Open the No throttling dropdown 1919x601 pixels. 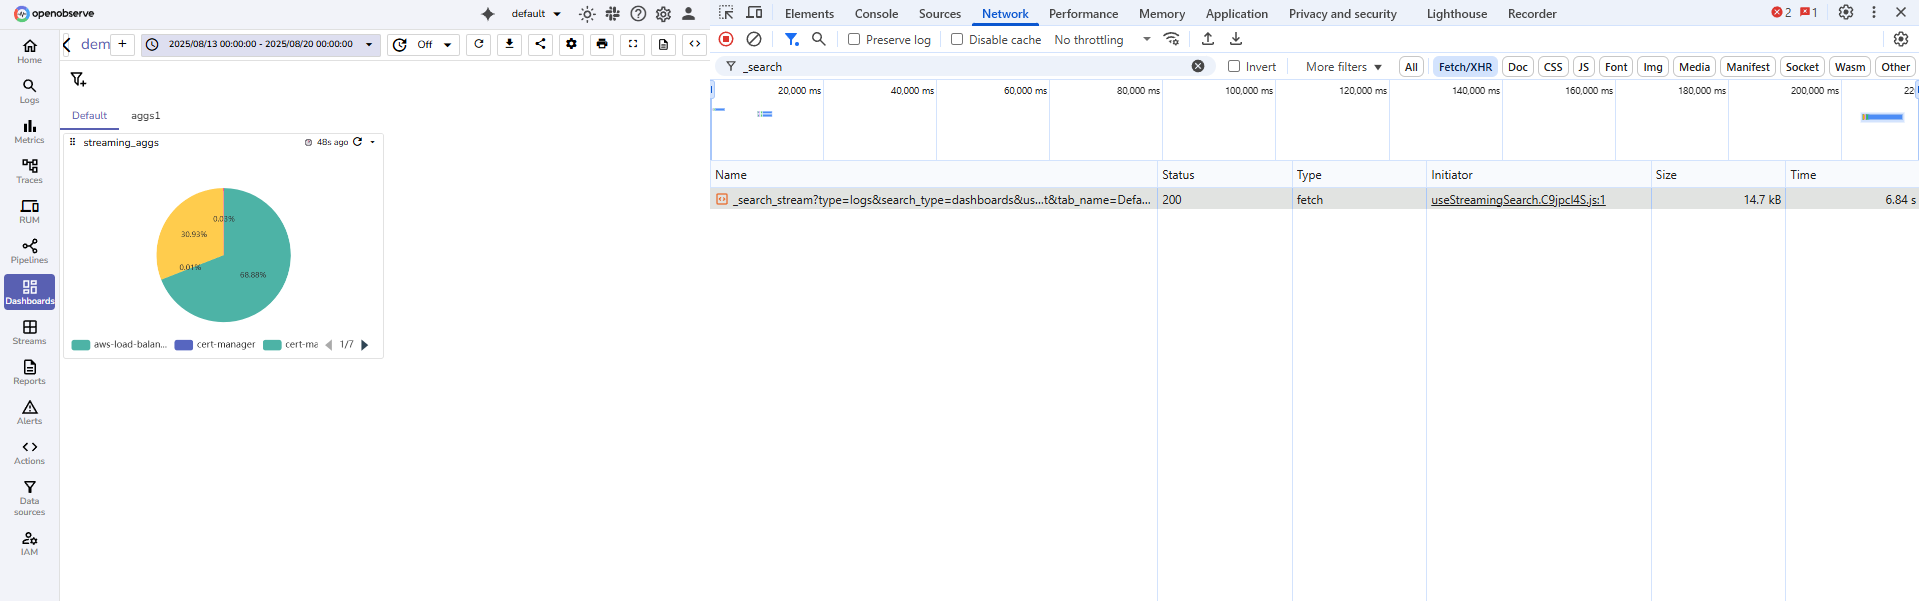point(1102,40)
